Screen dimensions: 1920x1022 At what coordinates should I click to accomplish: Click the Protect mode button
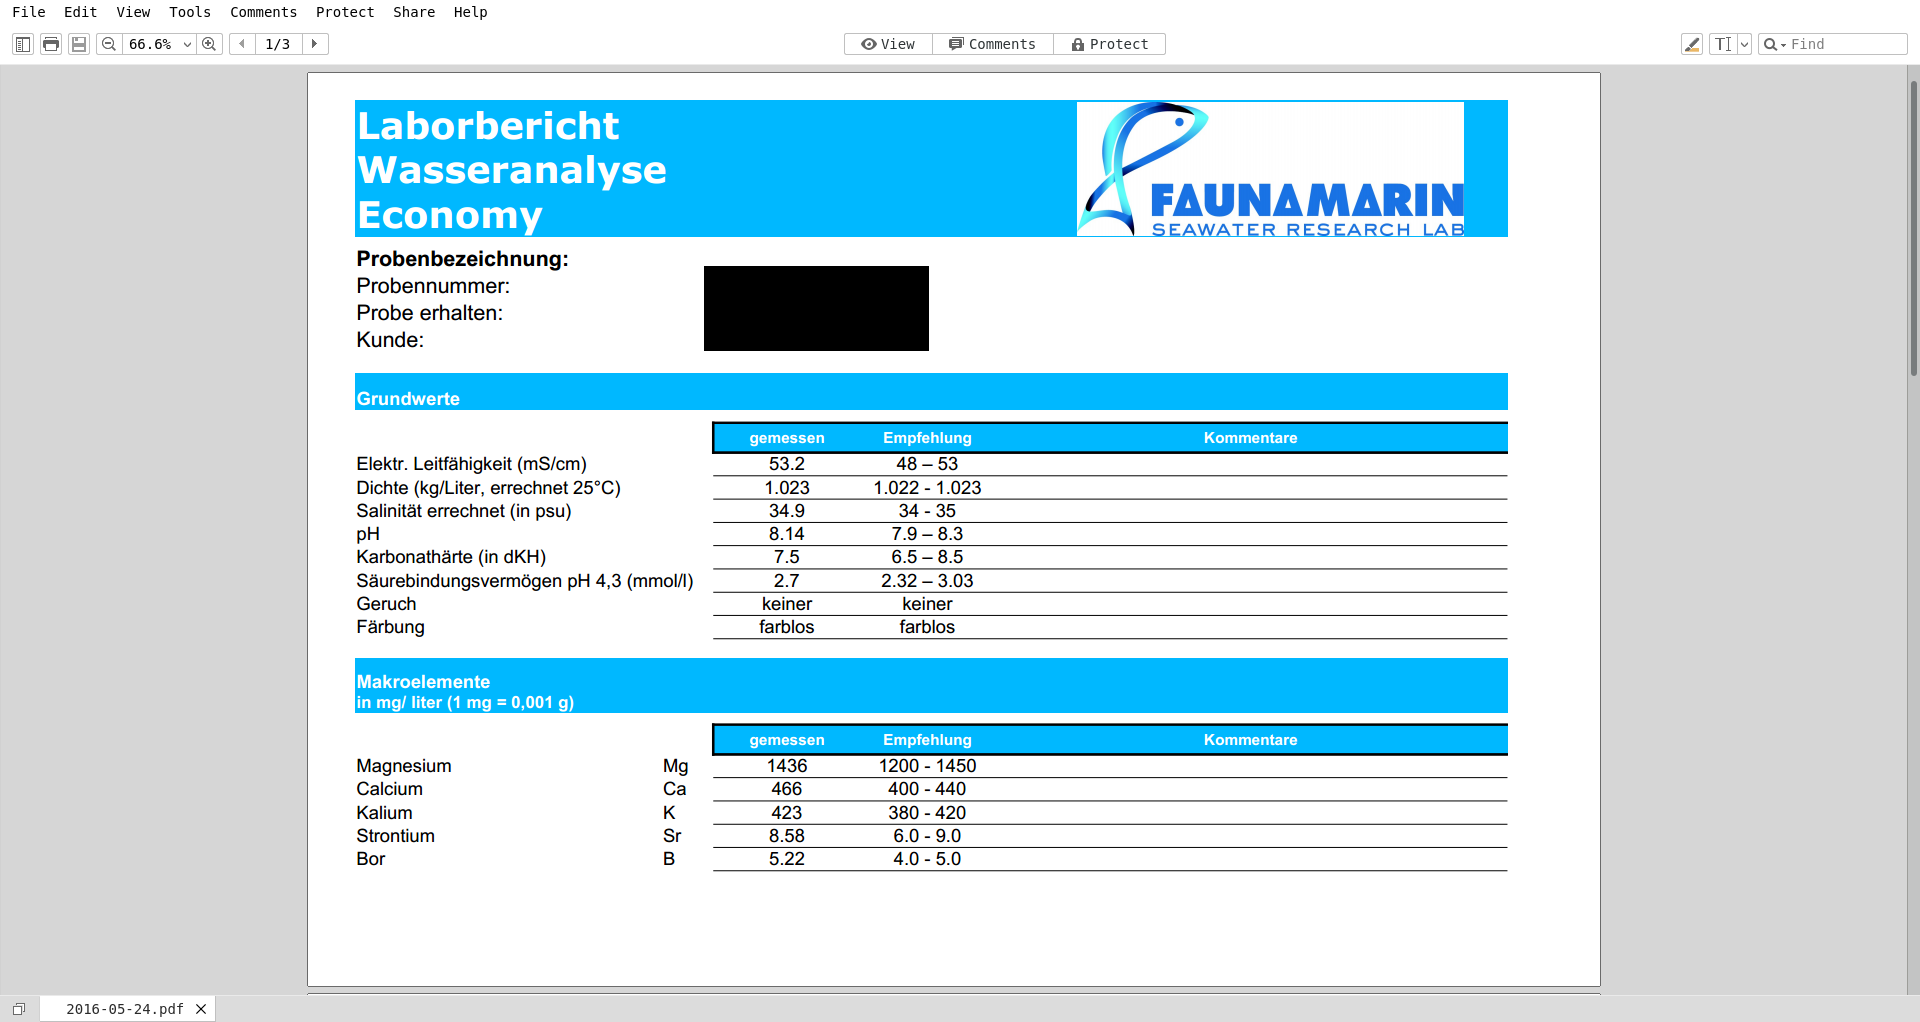[1109, 44]
